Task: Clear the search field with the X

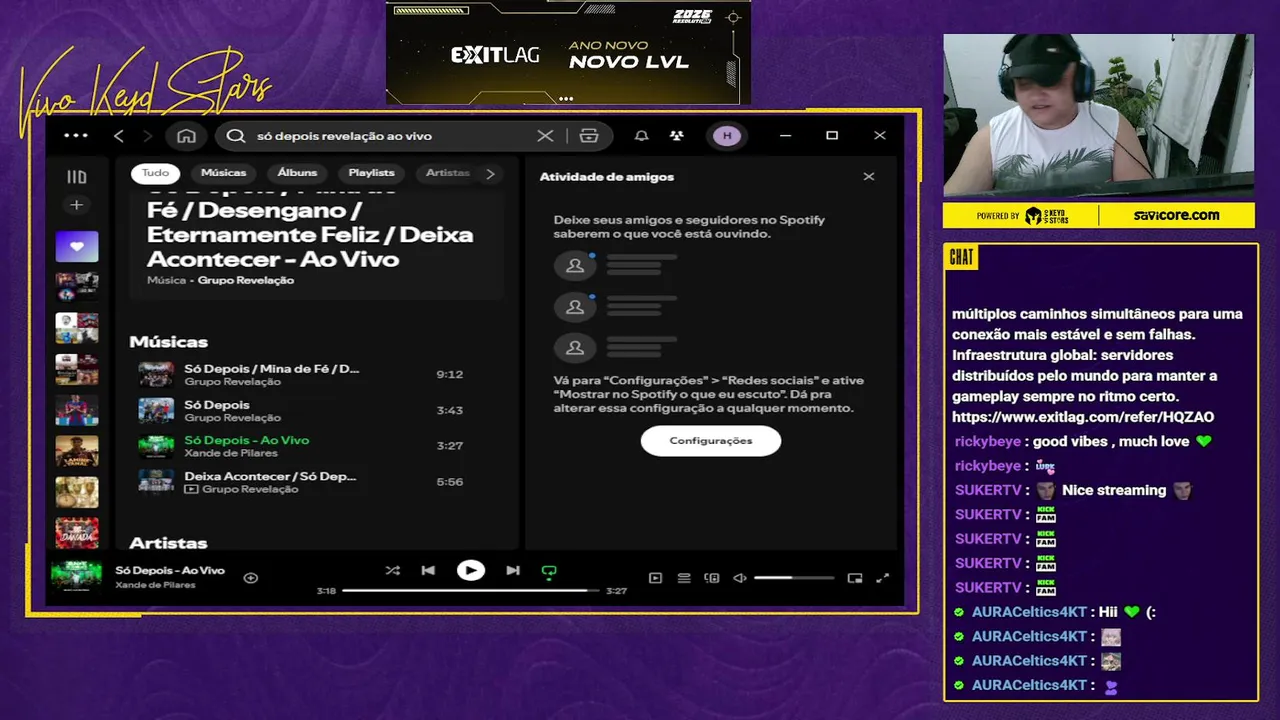Action: click(x=545, y=136)
